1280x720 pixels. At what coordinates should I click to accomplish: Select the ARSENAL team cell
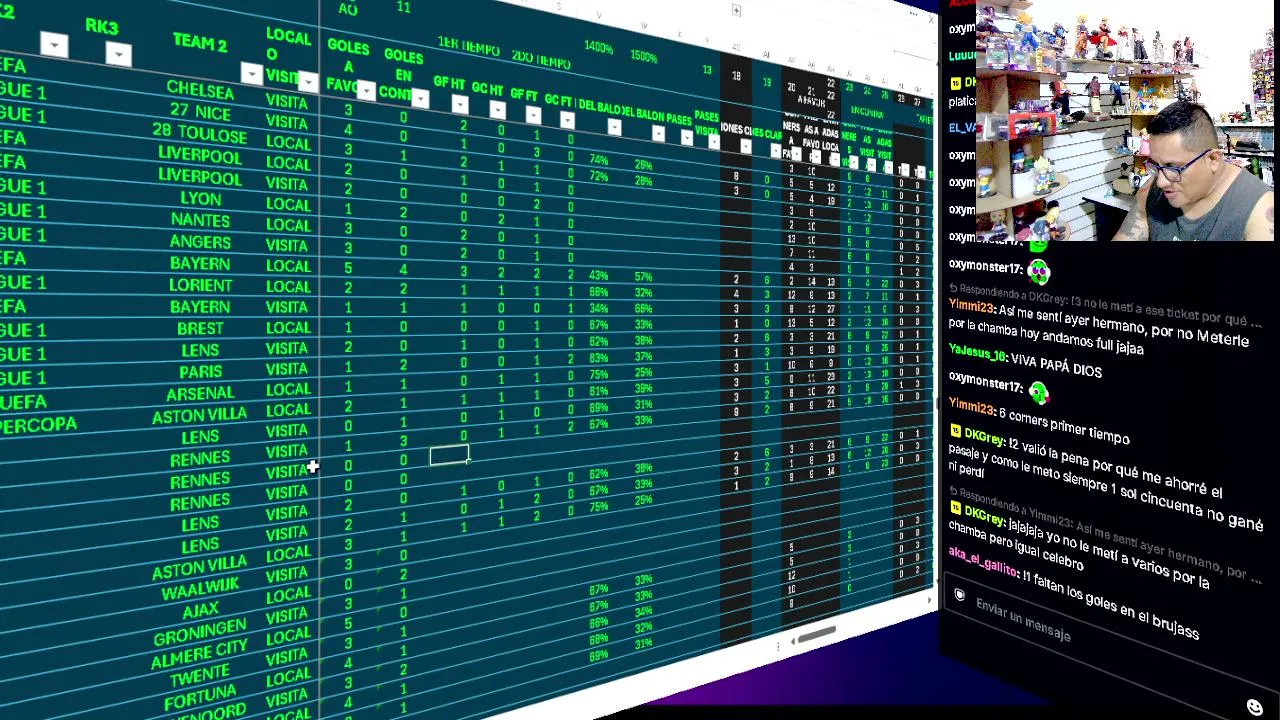200,393
